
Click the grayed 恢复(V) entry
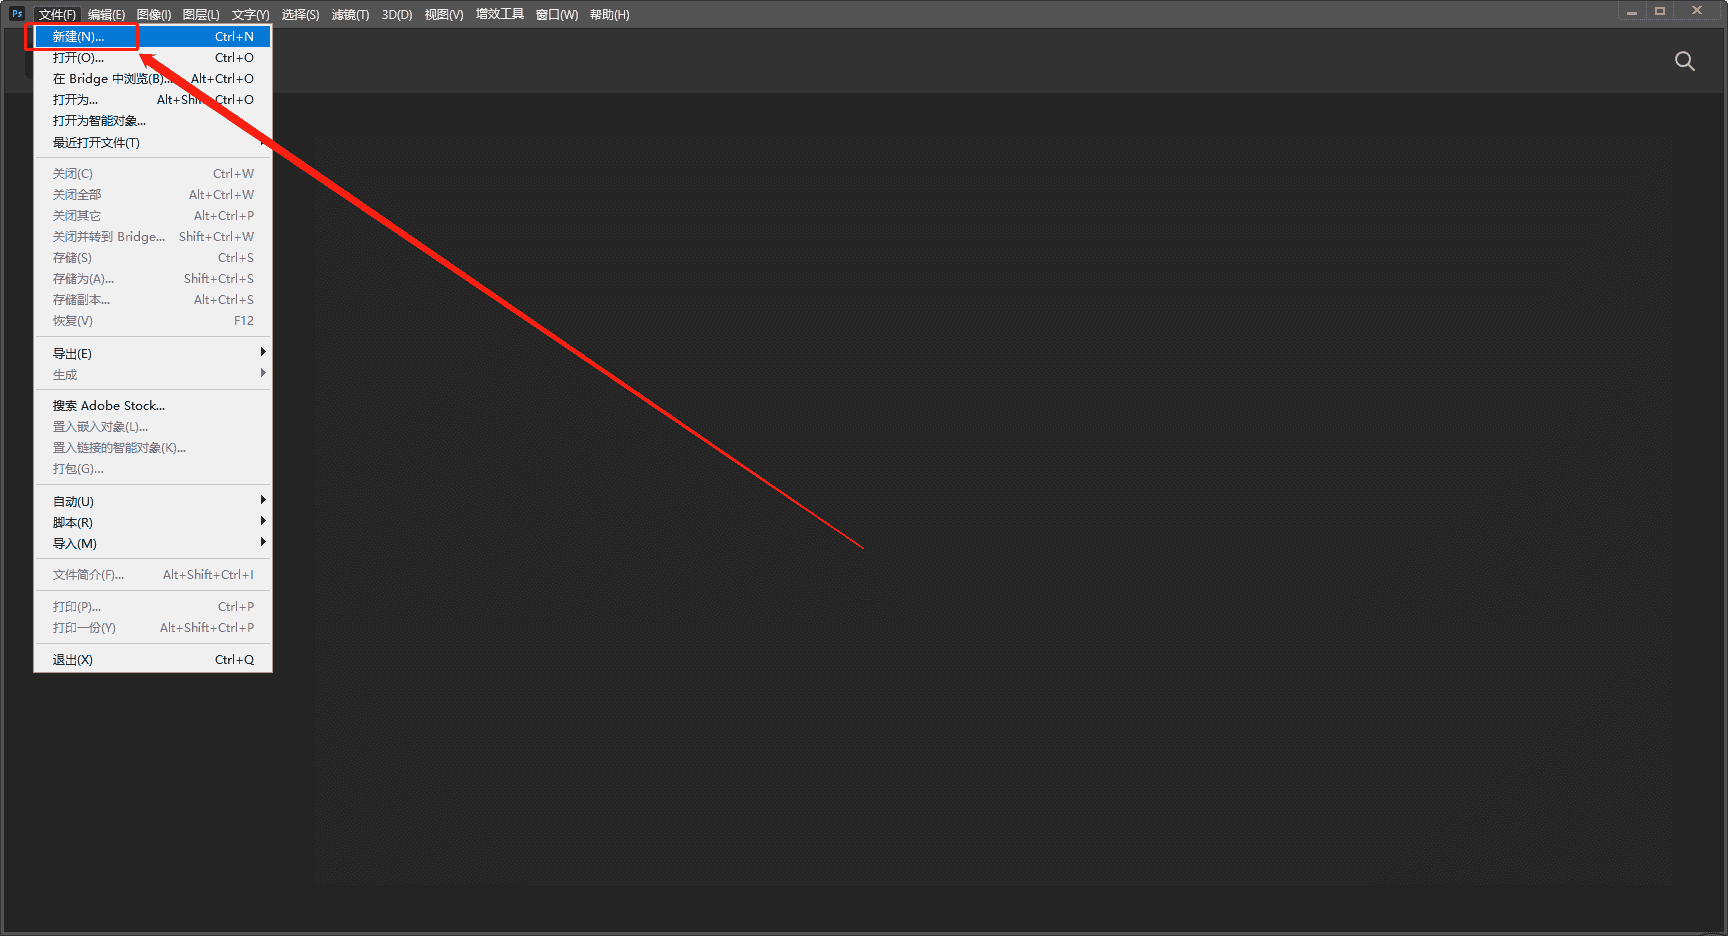pos(153,320)
